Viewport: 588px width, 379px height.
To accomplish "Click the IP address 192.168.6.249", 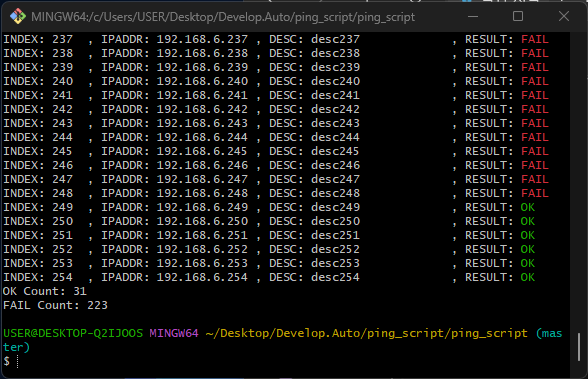I will [202, 207].
